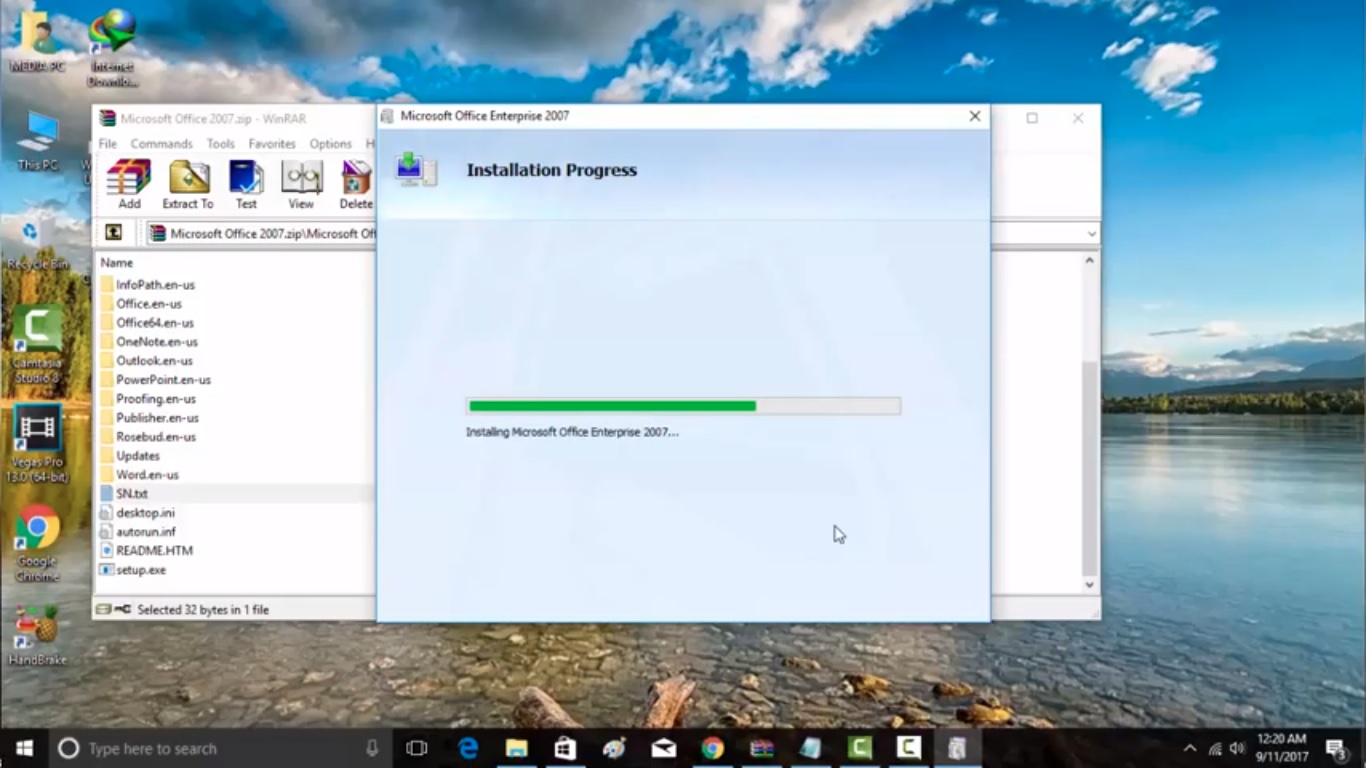Image resolution: width=1366 pixels, height=768 pixels.
Task: Click the Type here to search box
Action: (220, 748)
